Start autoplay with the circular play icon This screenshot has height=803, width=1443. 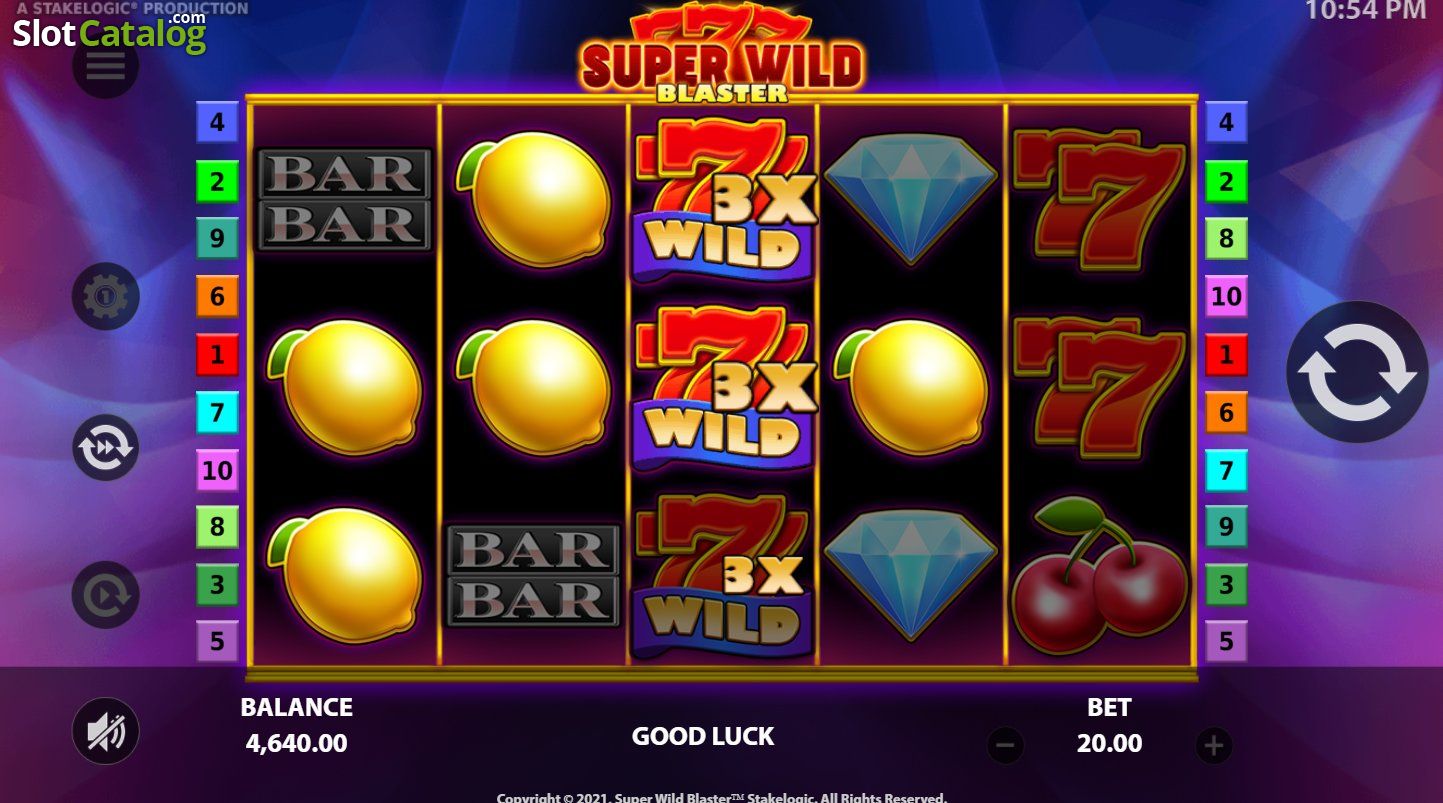point(105,596)
